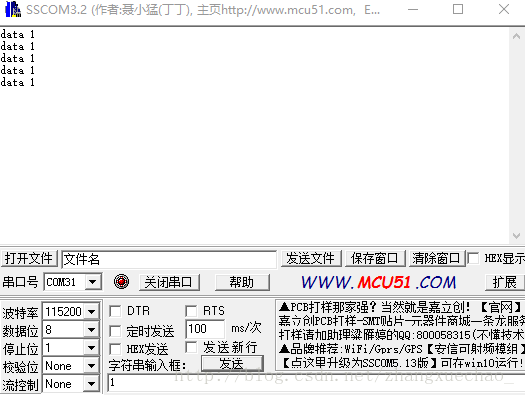Click the 文件名 file name field
525x395 pixels.
point(169,259)
